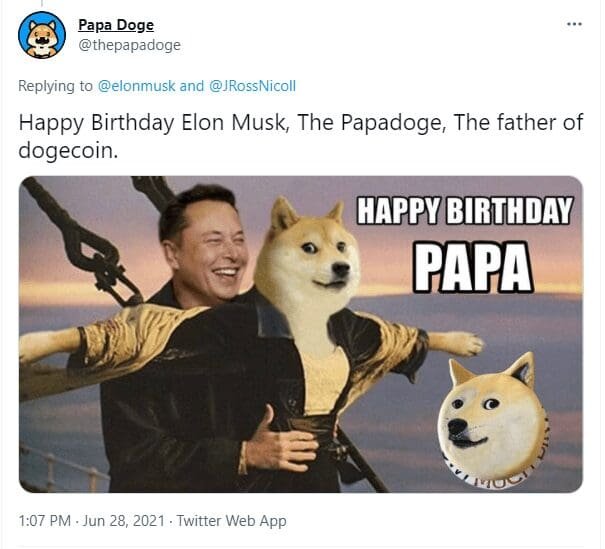The height and width of the screenshot is (549, 605).
Task: Open the @thepapadoge handle link
Action: point(129,45)
